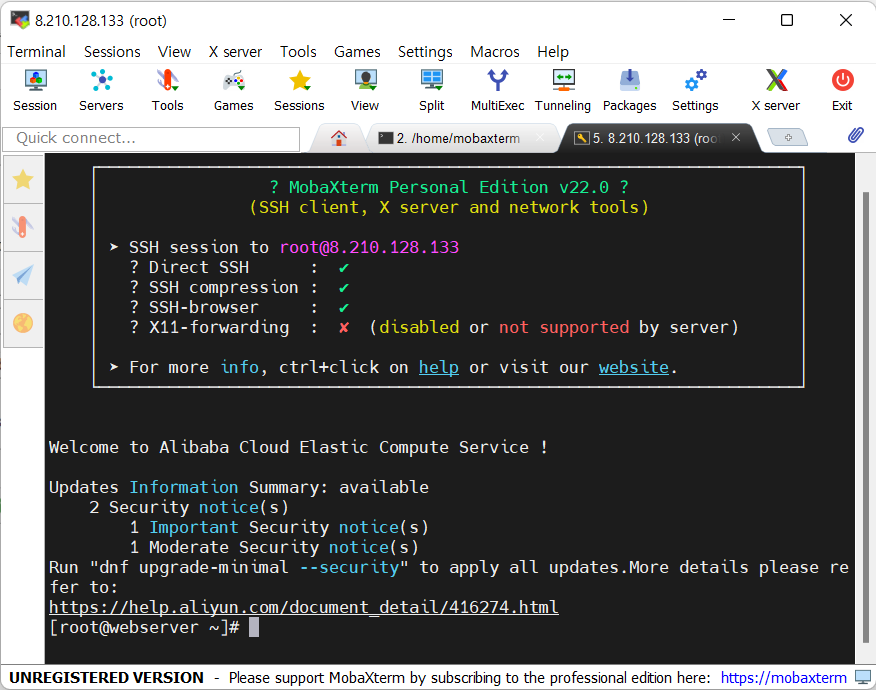Open the Sessions menu
876x690 pixels.
[x=112, y=52]
